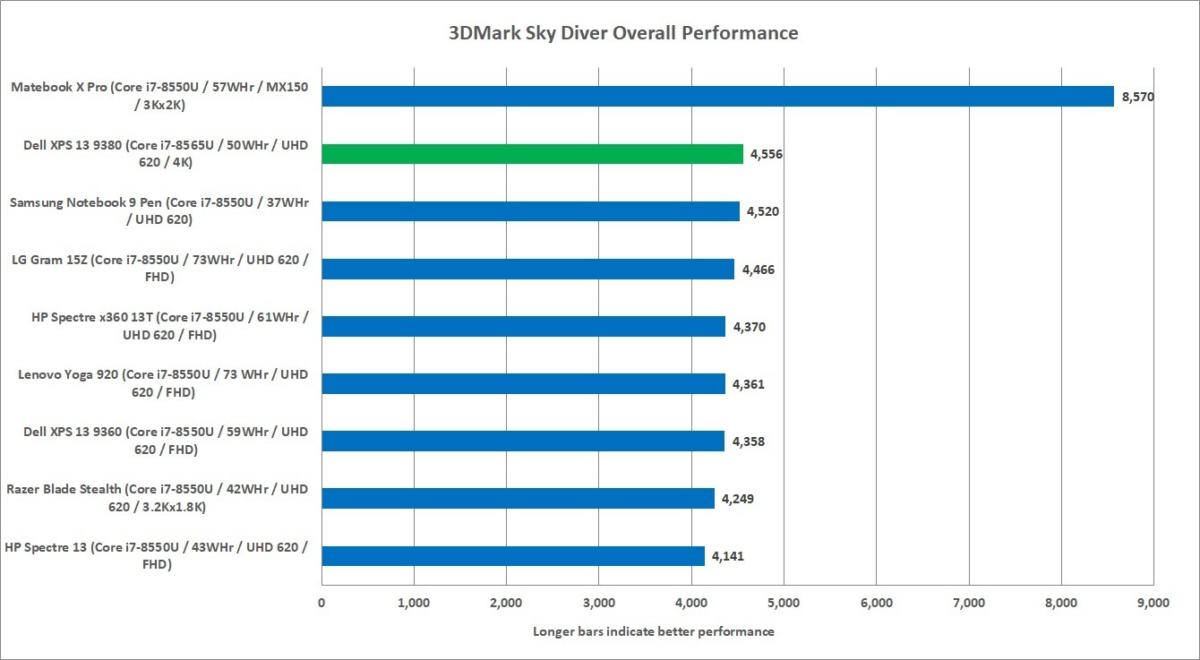Click the Dell XPS 13 9380 category label
The width and height of the screenshot is (1200, 660).
165,153
